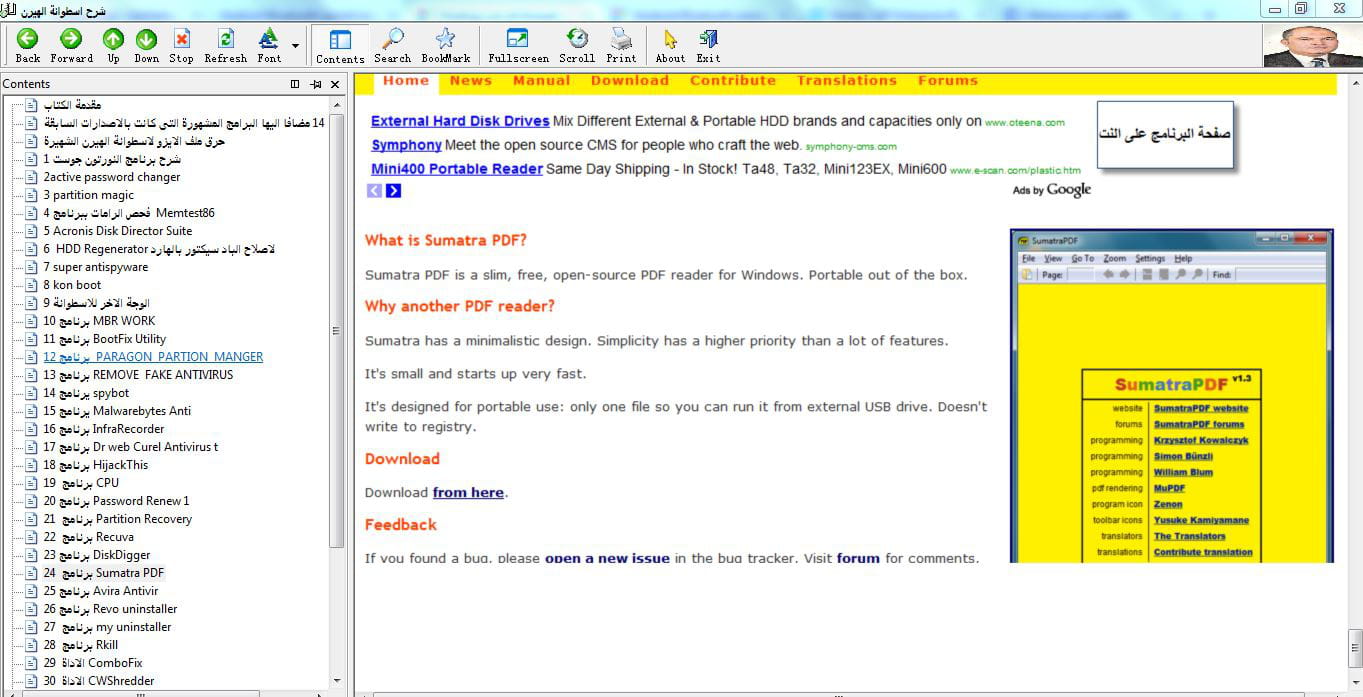This screenshot has height=697, width=1363.
Task: Select the DiskDigger topic
Action: tap(96, 555)
